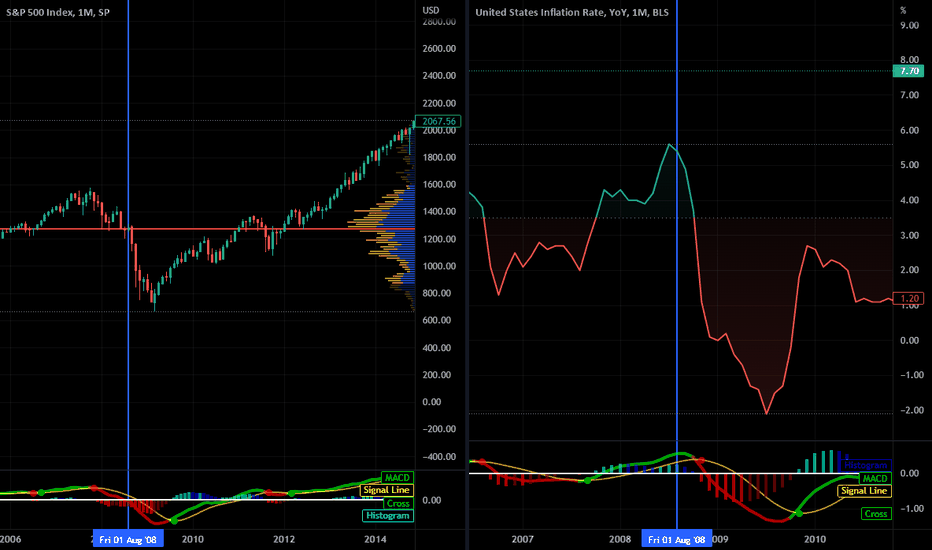This screenshot has height=550, width=932.
Task: Click the 1400.00 price axis value
Action: (x=439, y=211)
